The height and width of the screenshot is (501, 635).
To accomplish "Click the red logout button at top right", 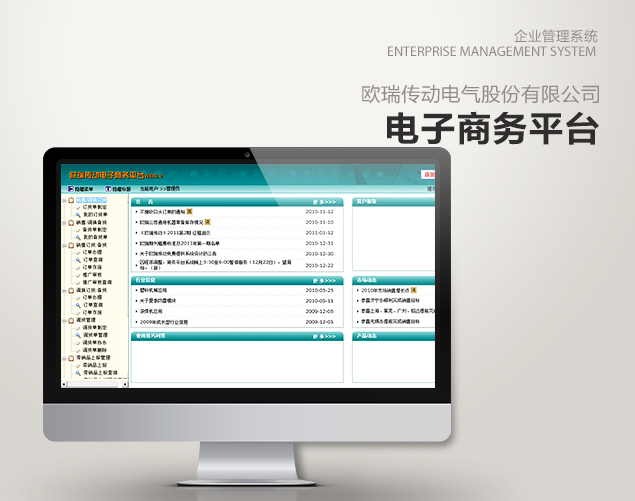I will click(x=428, y=175).
